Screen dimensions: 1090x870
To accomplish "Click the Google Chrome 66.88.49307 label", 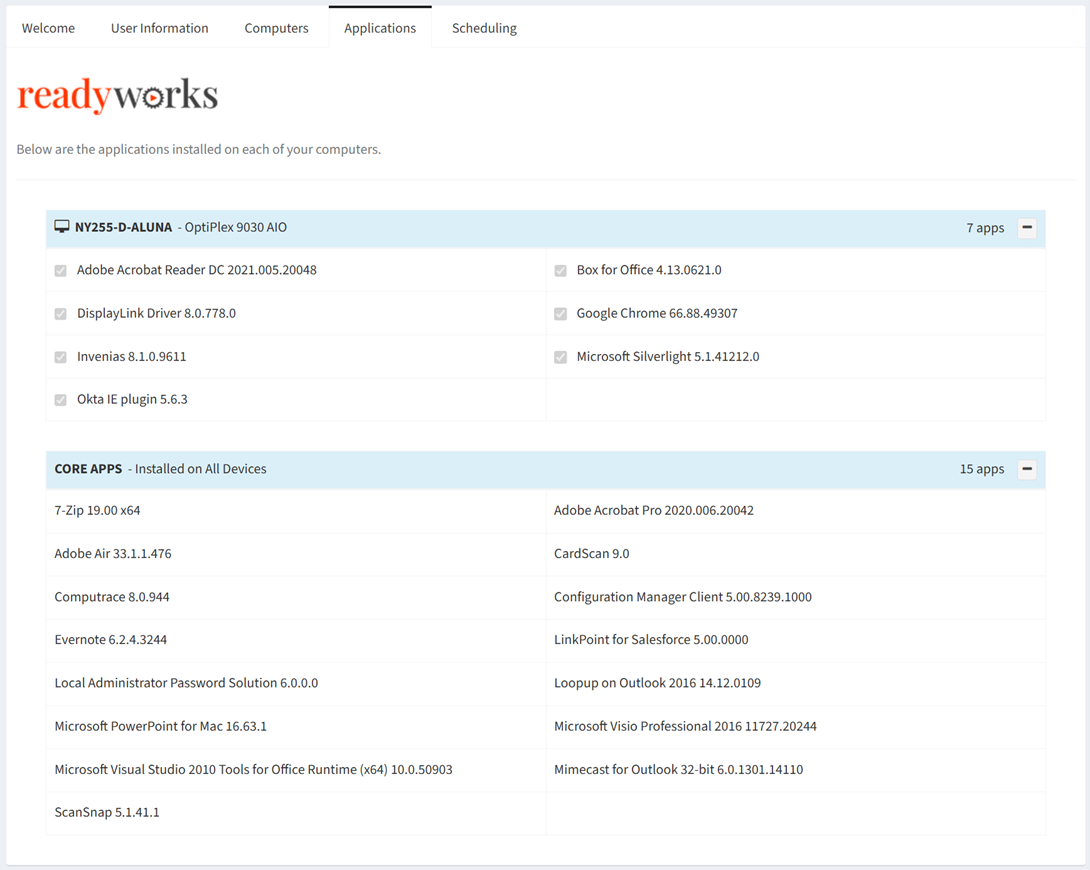I will pyautogui.click(x=657, y=313).
